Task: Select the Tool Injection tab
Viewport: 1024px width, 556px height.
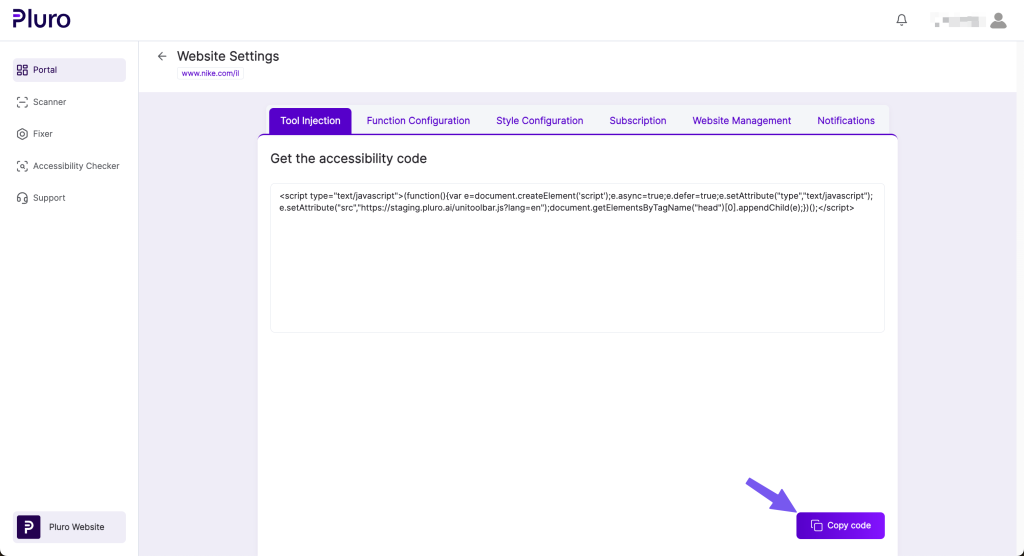Action: (x=310, y=121)
